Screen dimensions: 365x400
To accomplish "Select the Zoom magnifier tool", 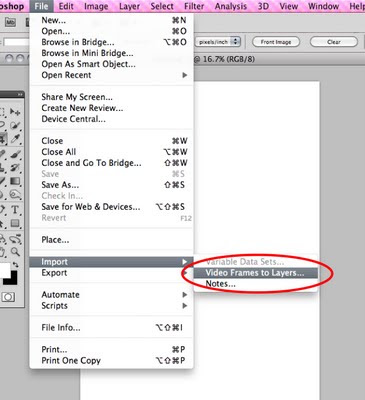I will 15,252.
